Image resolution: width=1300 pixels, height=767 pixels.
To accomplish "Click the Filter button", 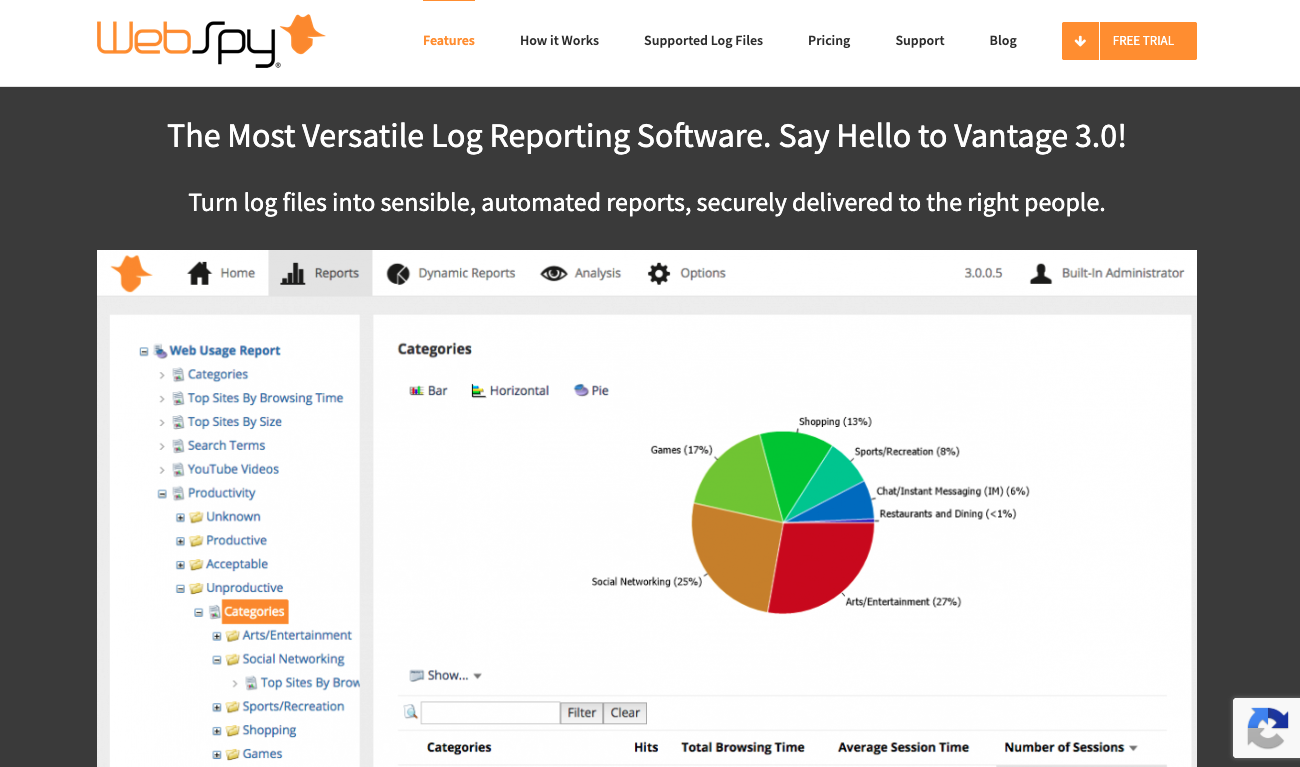I will pyautogui.click(x=582, y=713).
